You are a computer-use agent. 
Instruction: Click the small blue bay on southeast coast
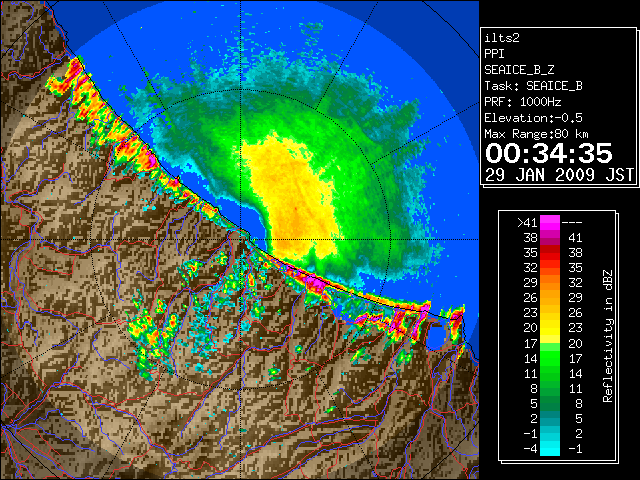[436, 336]
